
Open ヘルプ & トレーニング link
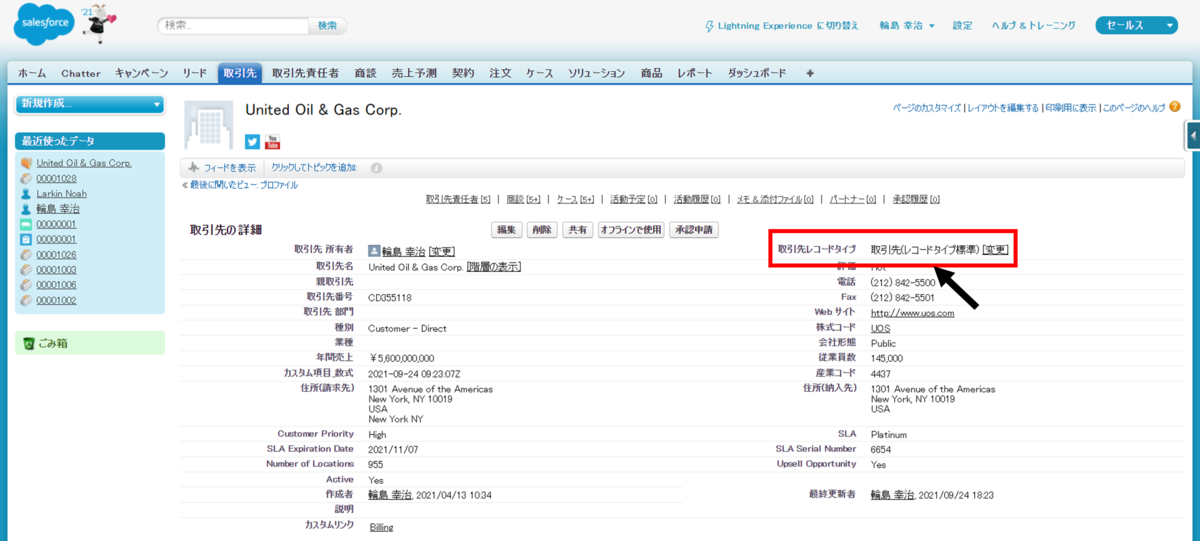tap(1033, 26)
